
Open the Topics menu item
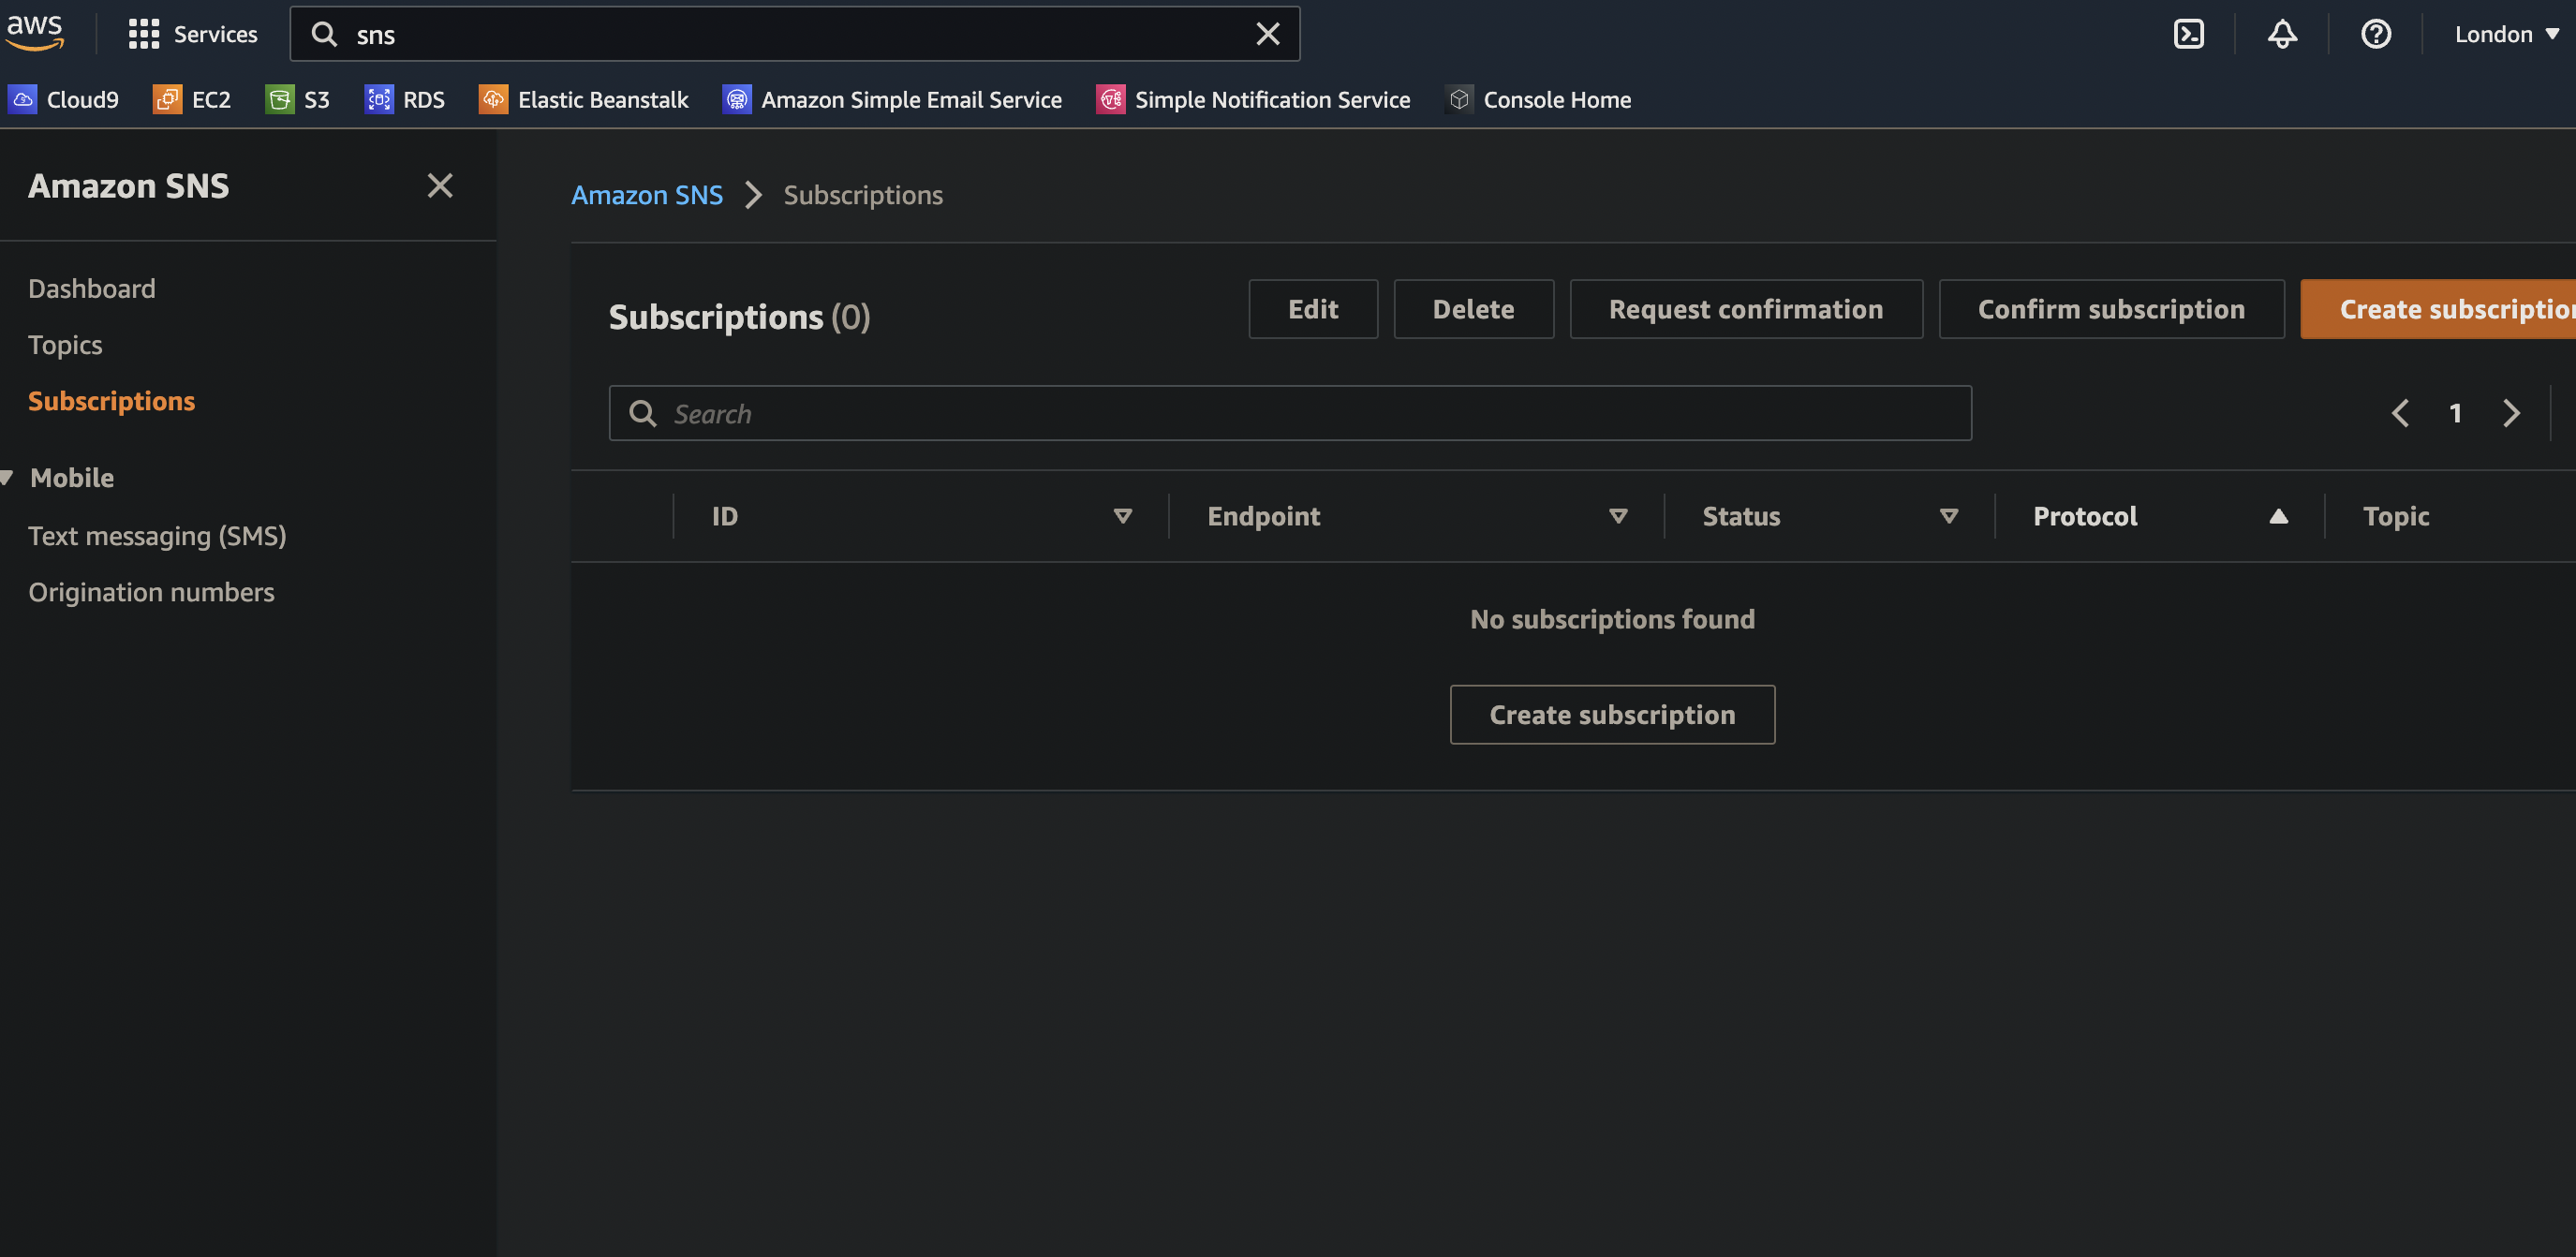pyautogui.click(x=64, y=342)
